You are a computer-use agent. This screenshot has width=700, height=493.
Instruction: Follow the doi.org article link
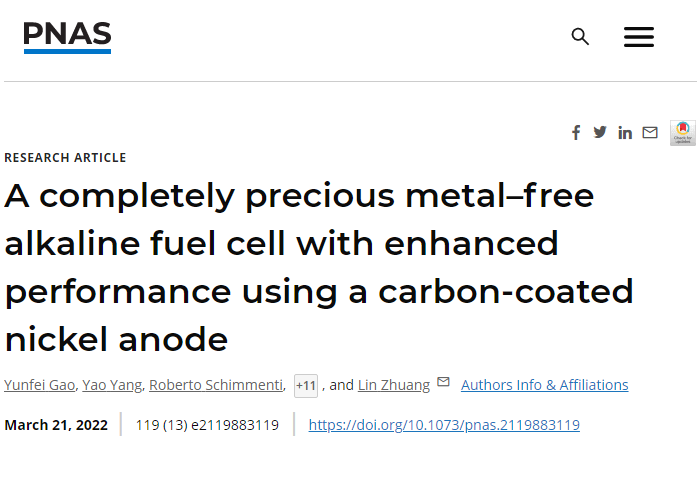[x=443, y=425]
